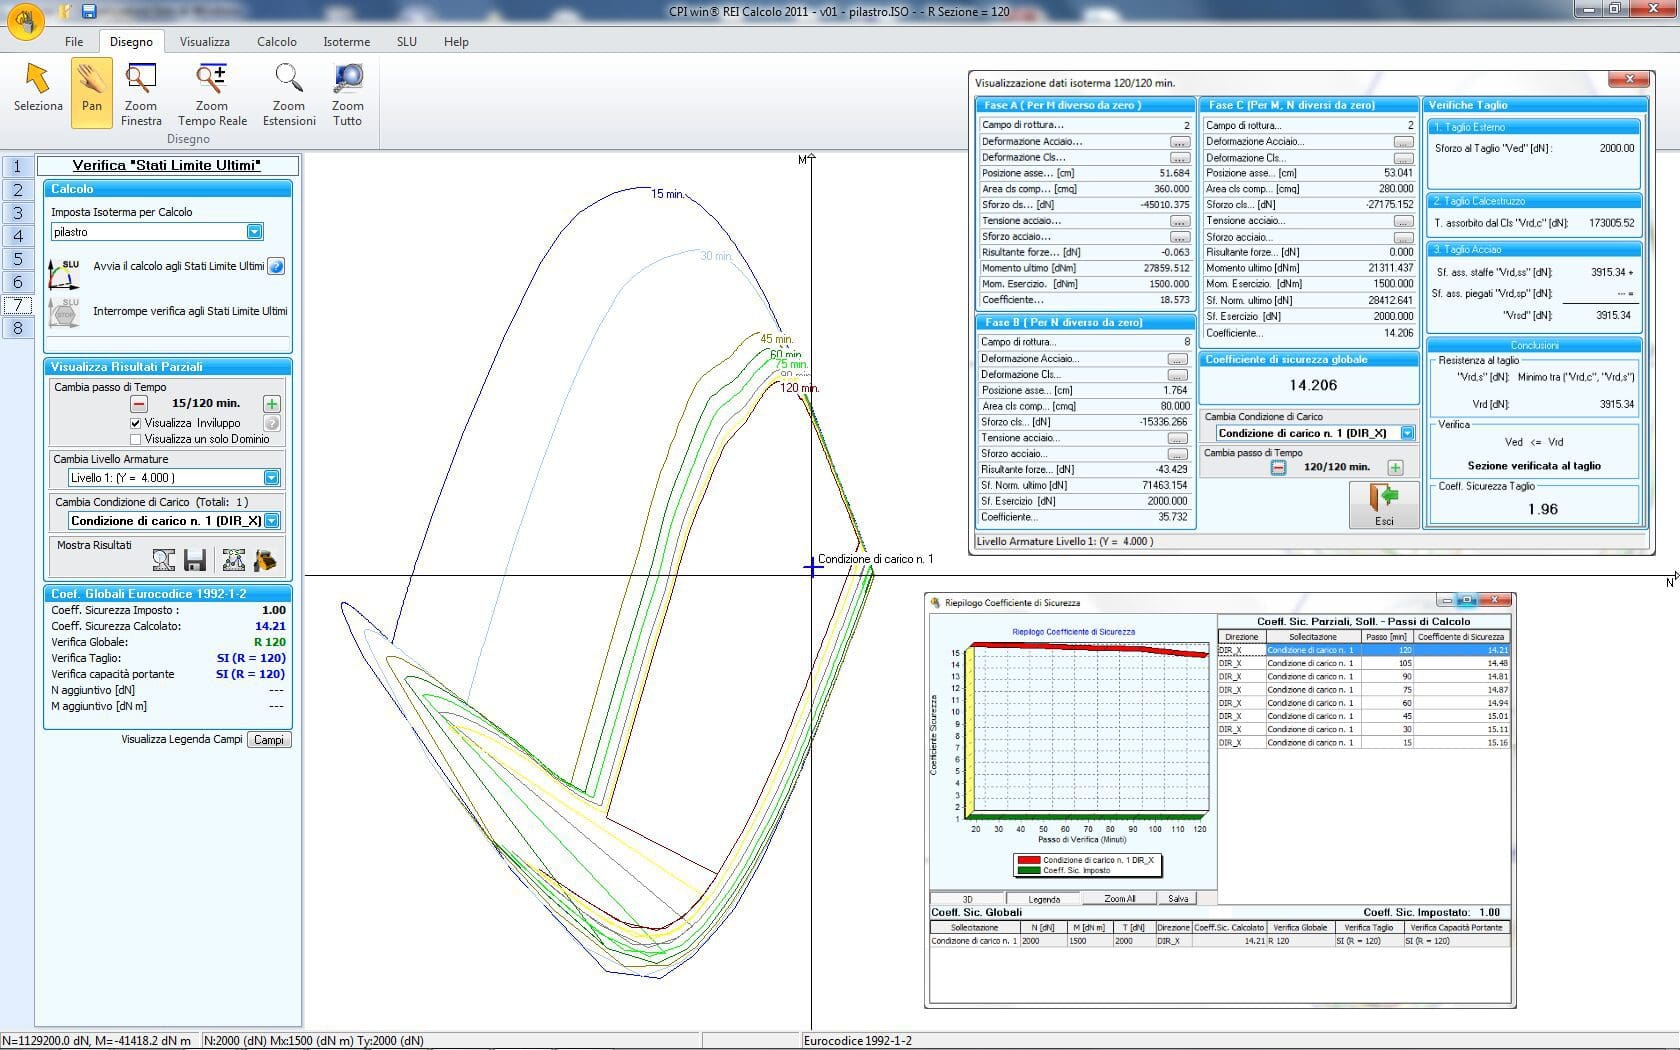The height and width of the screenshot is (1050, 1680).
Task: Click the save icon under Mostra Risultati
Action: pyautogui.click(x=196, y=559)
